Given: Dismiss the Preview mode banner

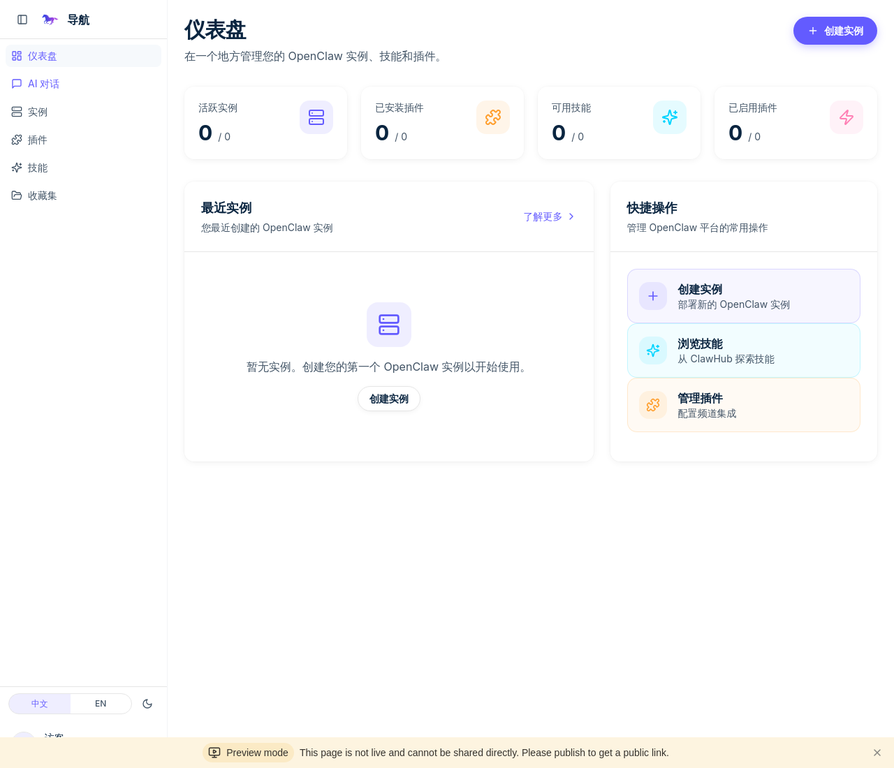Looking at the screenshot, I should [877, 752].
